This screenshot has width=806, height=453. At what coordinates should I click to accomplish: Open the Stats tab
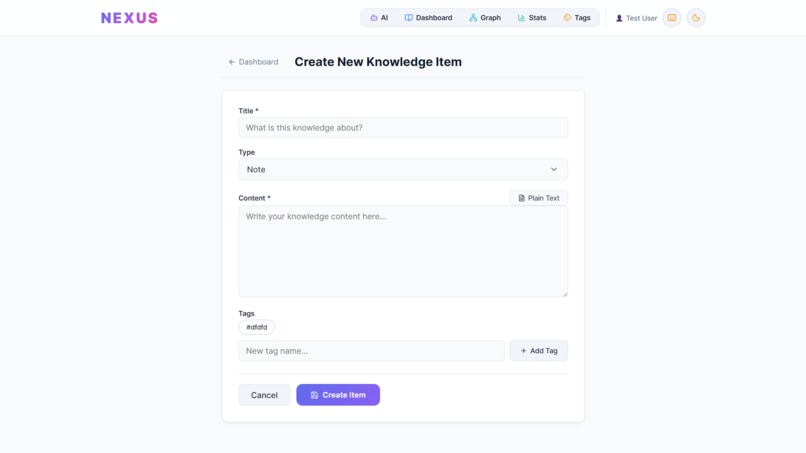click(x=532, y=17)
